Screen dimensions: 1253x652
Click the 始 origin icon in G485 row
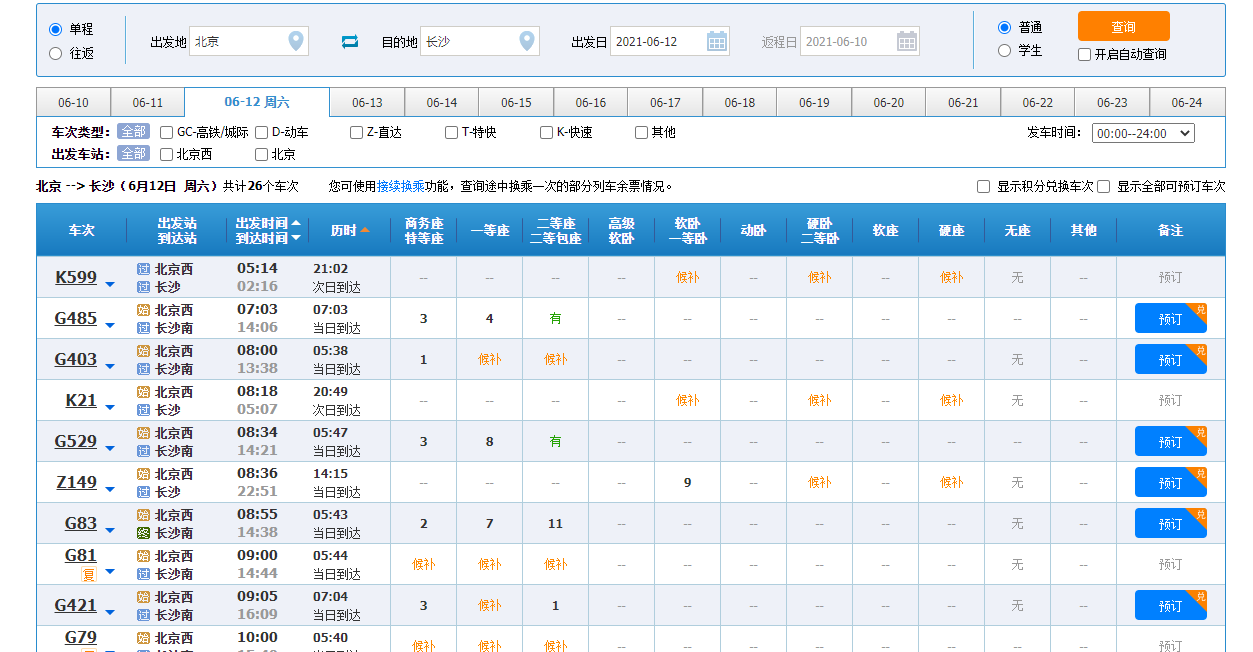coord(143,310)
